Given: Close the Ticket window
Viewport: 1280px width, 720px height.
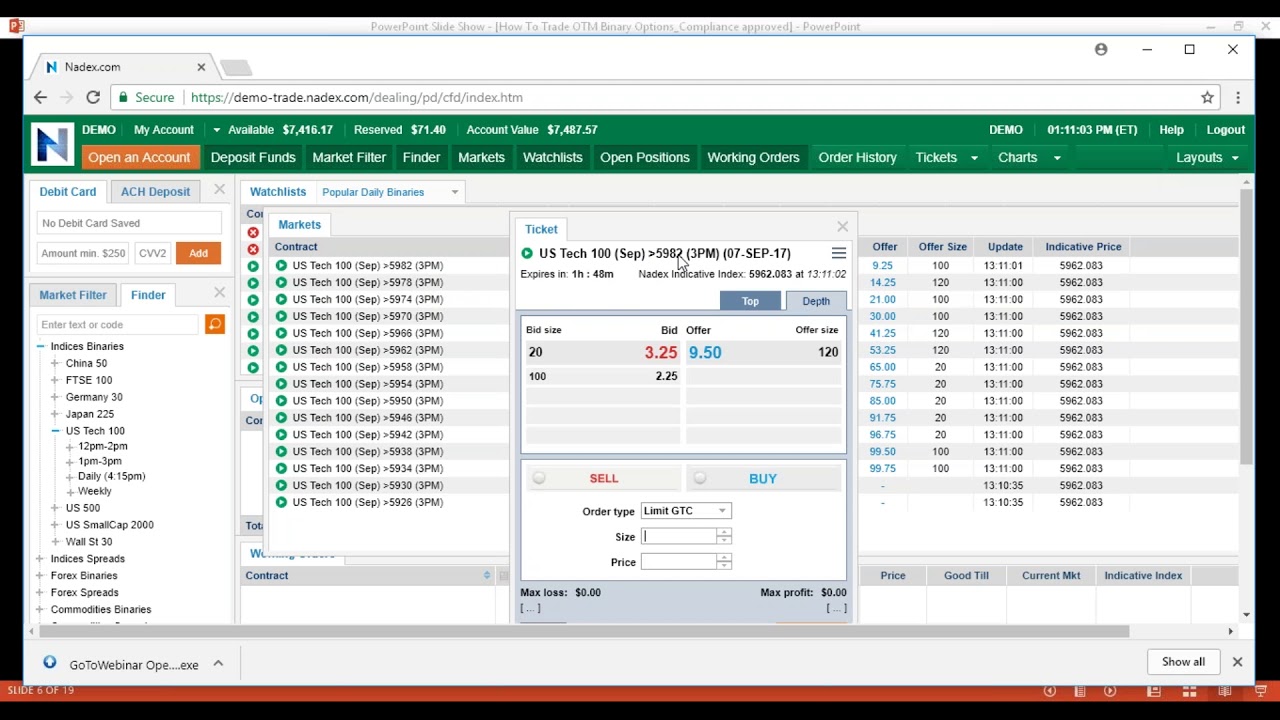Looking at the screenshot, I should point(842,227).
